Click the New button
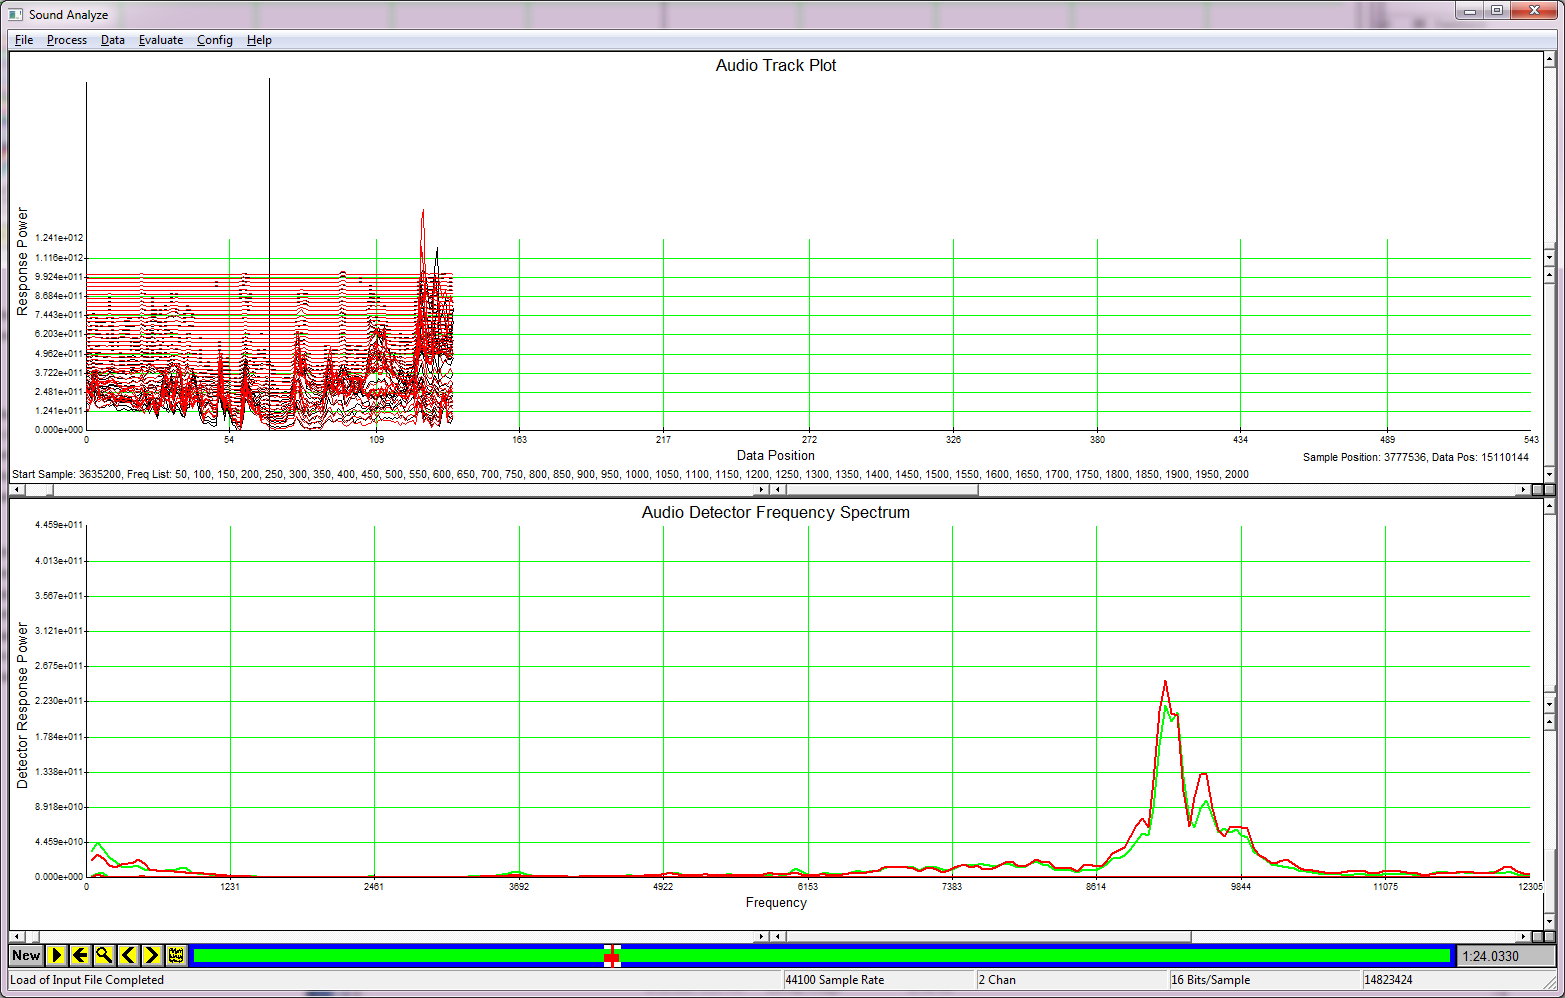Image resolution: width=1565 pixels, height=998 pixels. [25, 955]
